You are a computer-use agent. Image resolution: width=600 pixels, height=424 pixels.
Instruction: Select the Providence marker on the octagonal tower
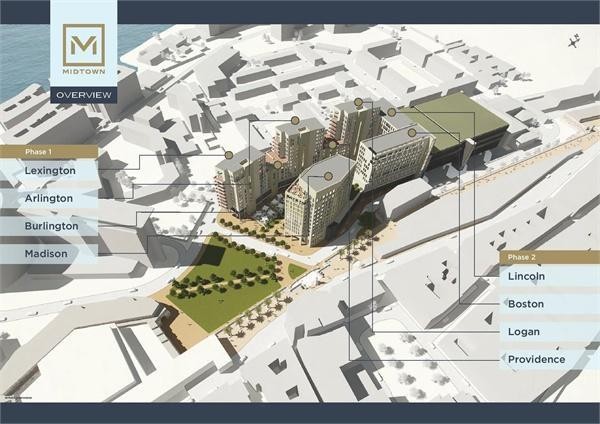(x=328, y=176)
